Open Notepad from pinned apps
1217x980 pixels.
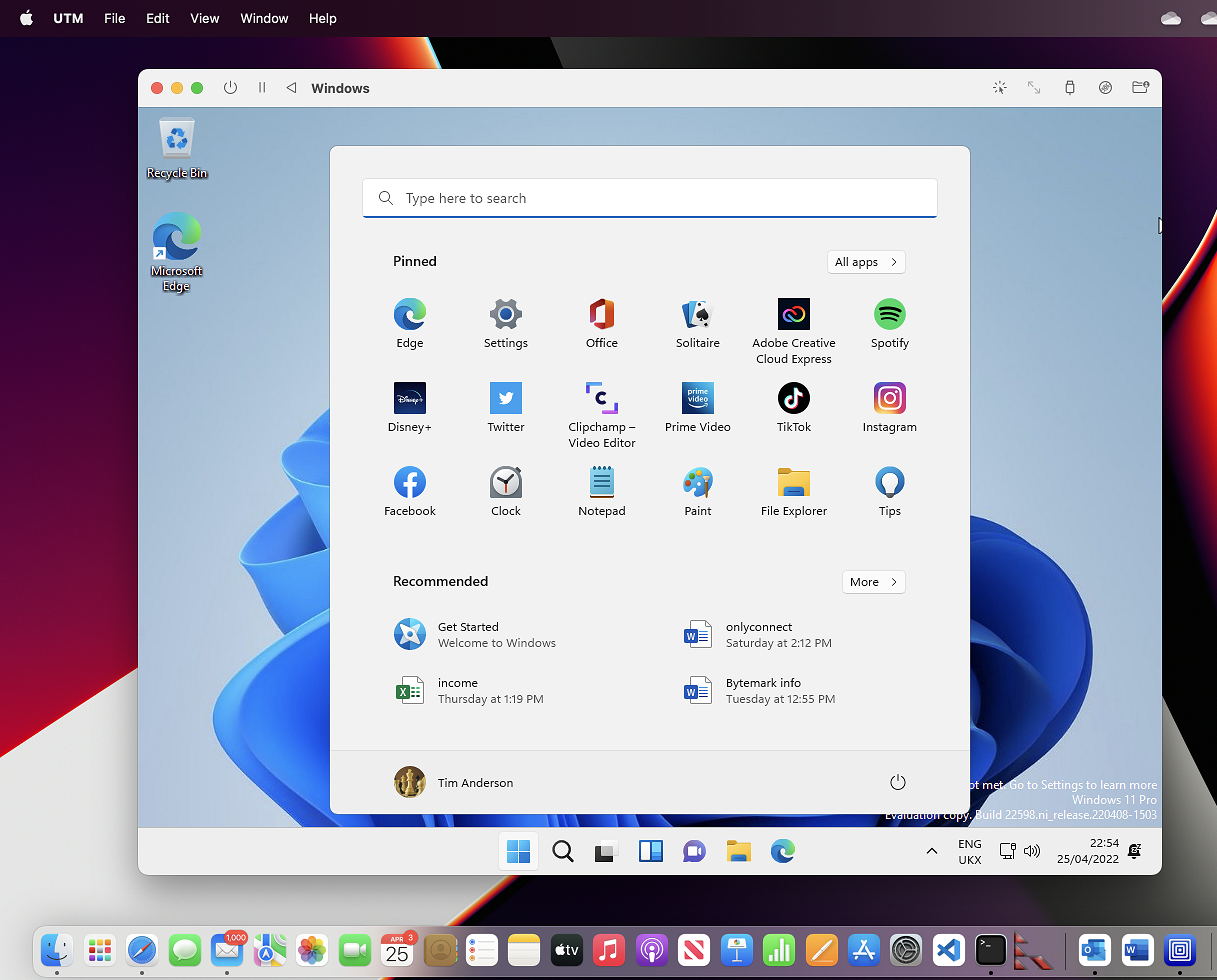tap(601, 483)
